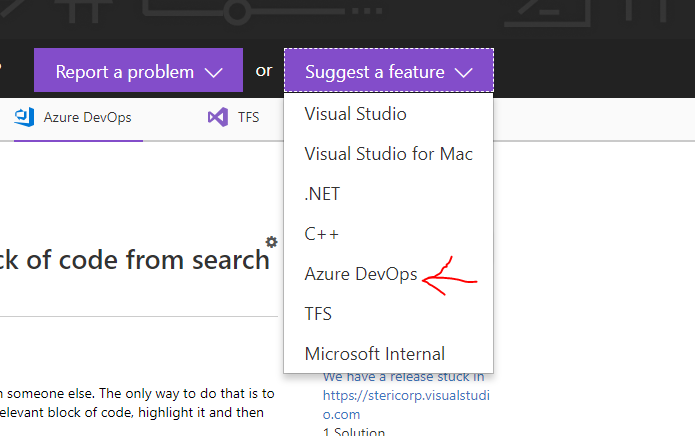Pick the .NET menu entry

[323, 194]
